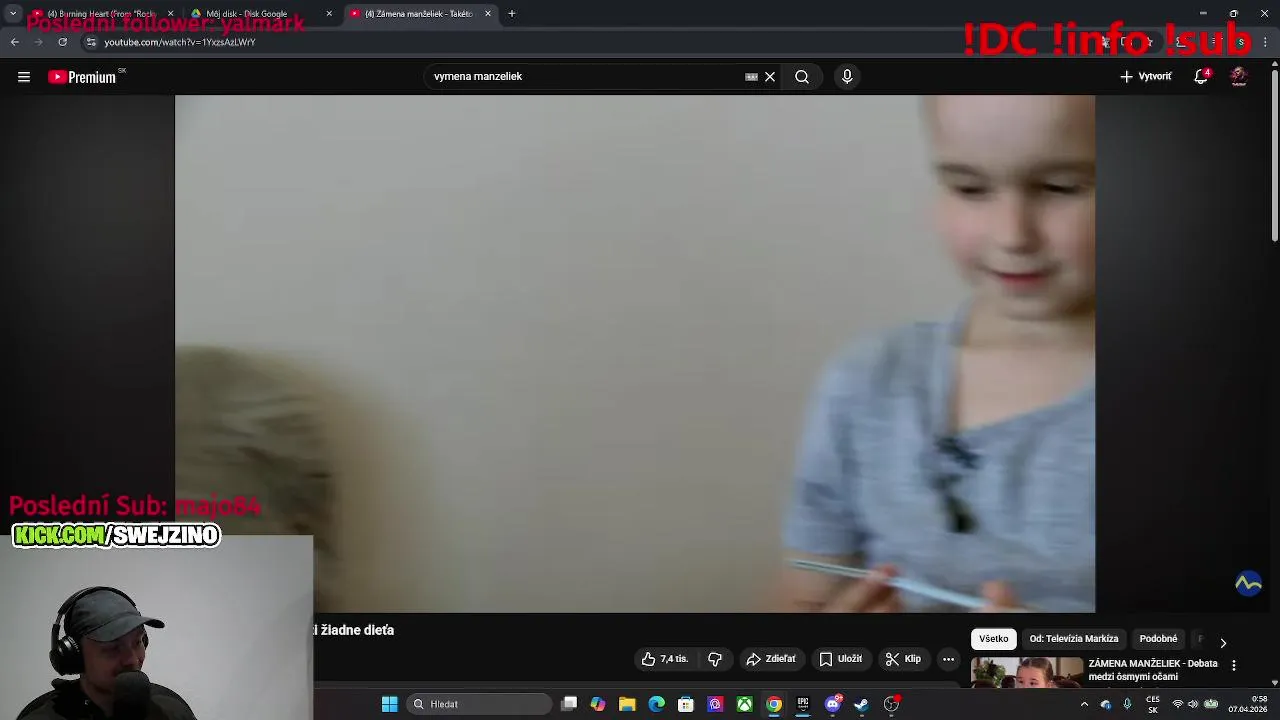Like the video (7,4 tis.)

[x=664, y=659]
